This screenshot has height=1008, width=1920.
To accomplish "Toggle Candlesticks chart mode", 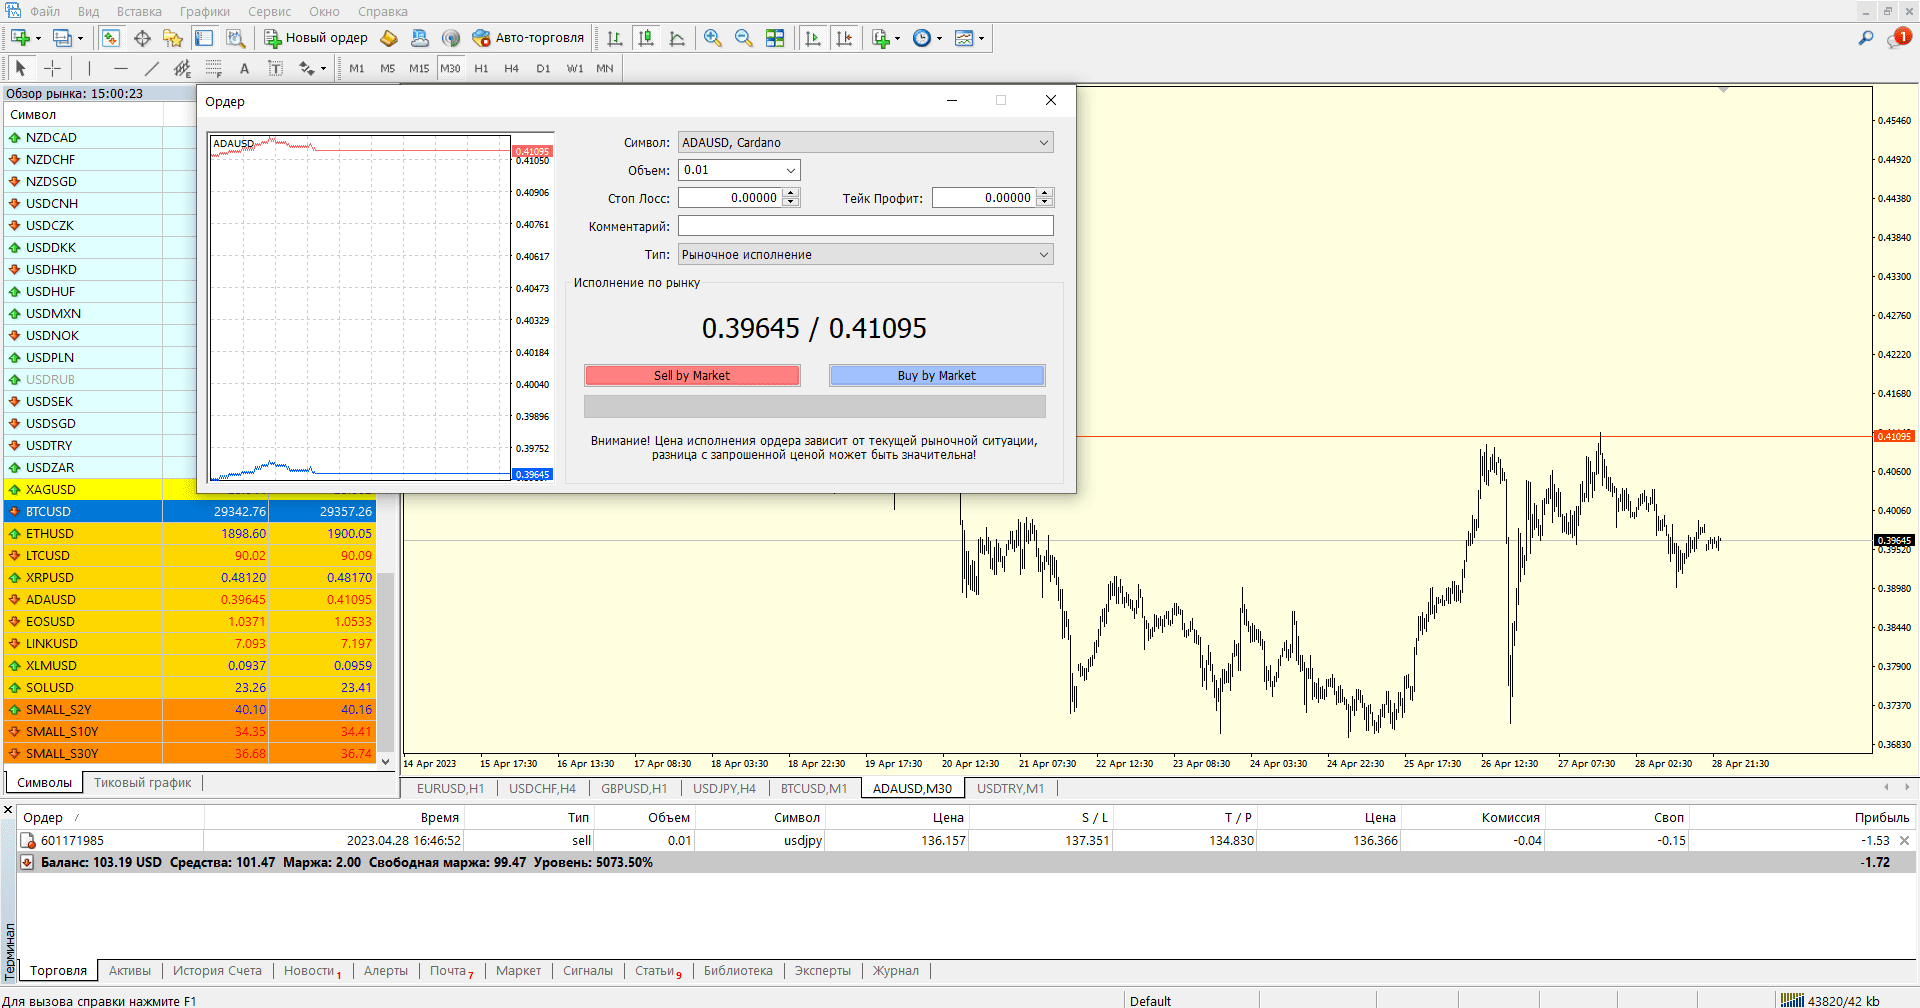I will coord(646,38).
